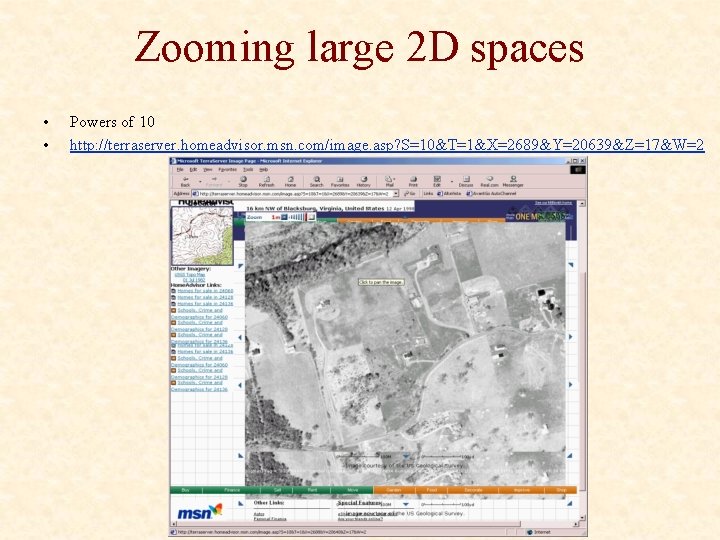The width and height of the screenshot is (720, 540).
Task: Open the View menu
Action: click(x=208, y=169)
